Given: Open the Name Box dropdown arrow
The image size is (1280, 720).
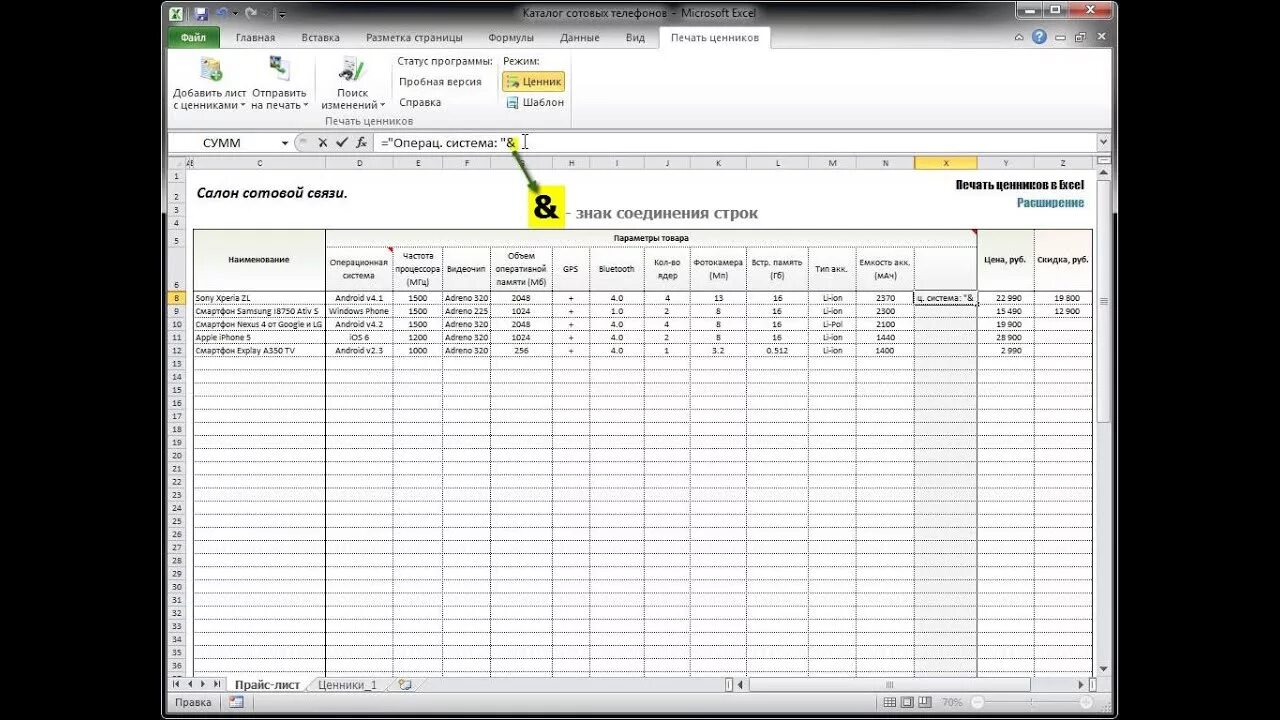Looking at the screenshot, I should click(285, 143).
